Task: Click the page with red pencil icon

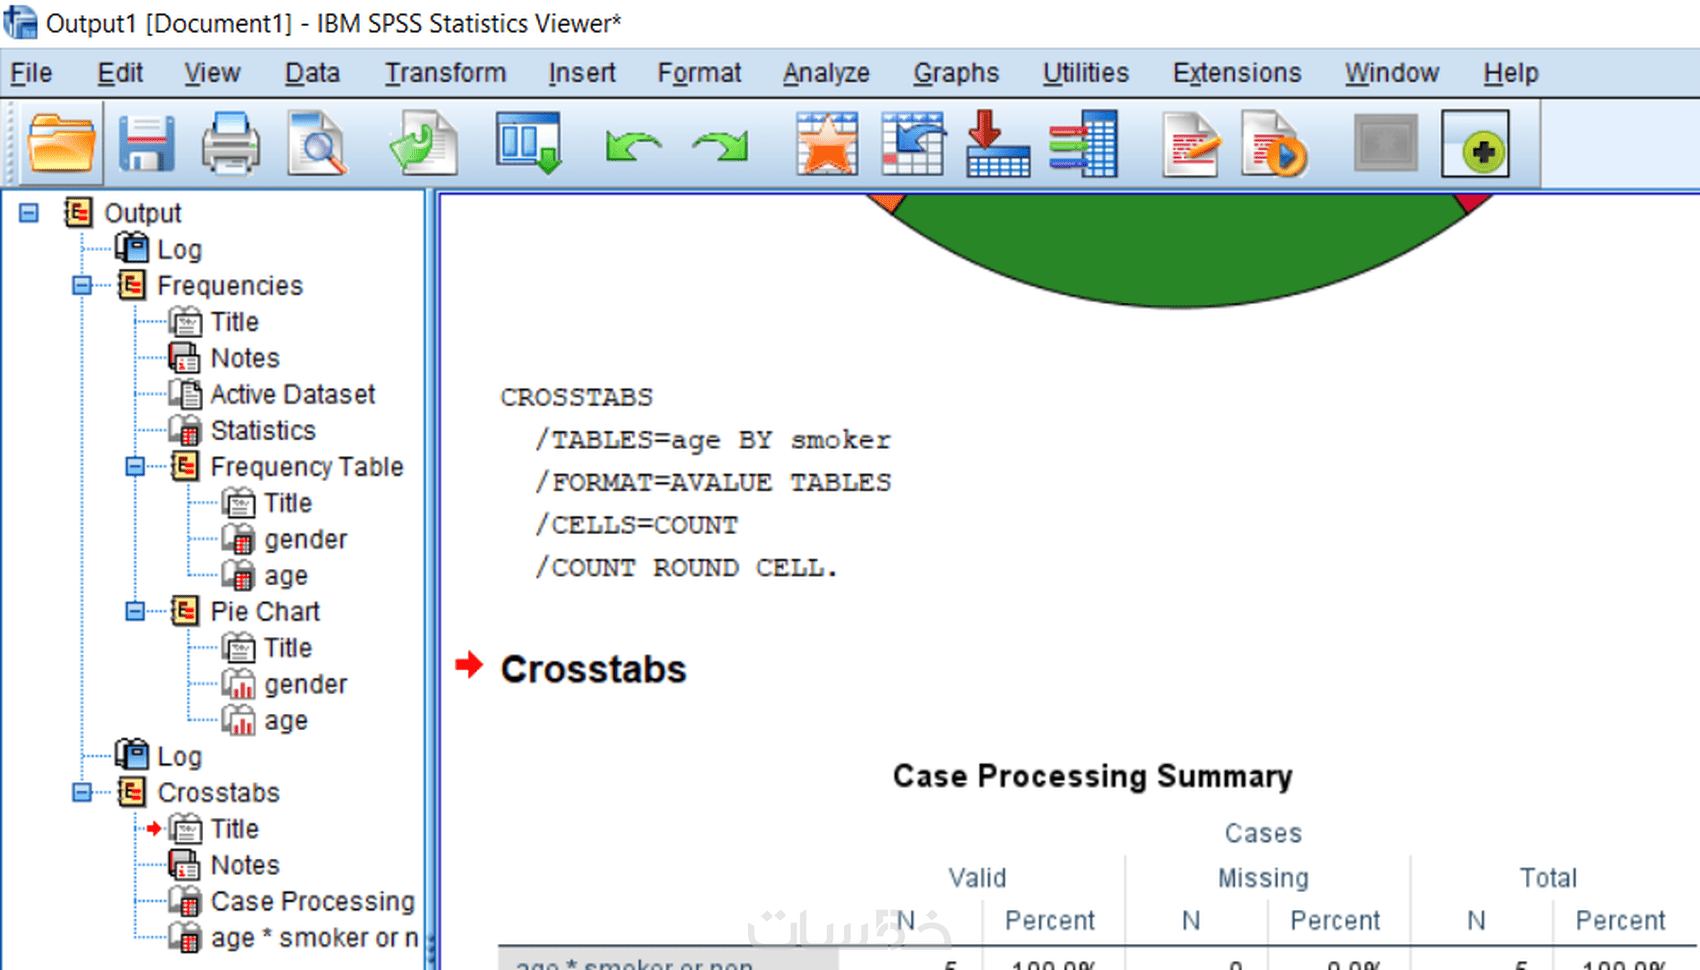Action: point(1190,145)
